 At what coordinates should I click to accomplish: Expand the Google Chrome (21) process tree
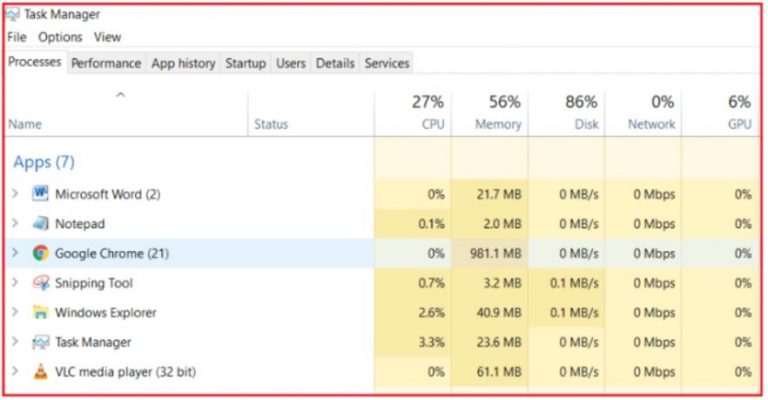(15, 253)
